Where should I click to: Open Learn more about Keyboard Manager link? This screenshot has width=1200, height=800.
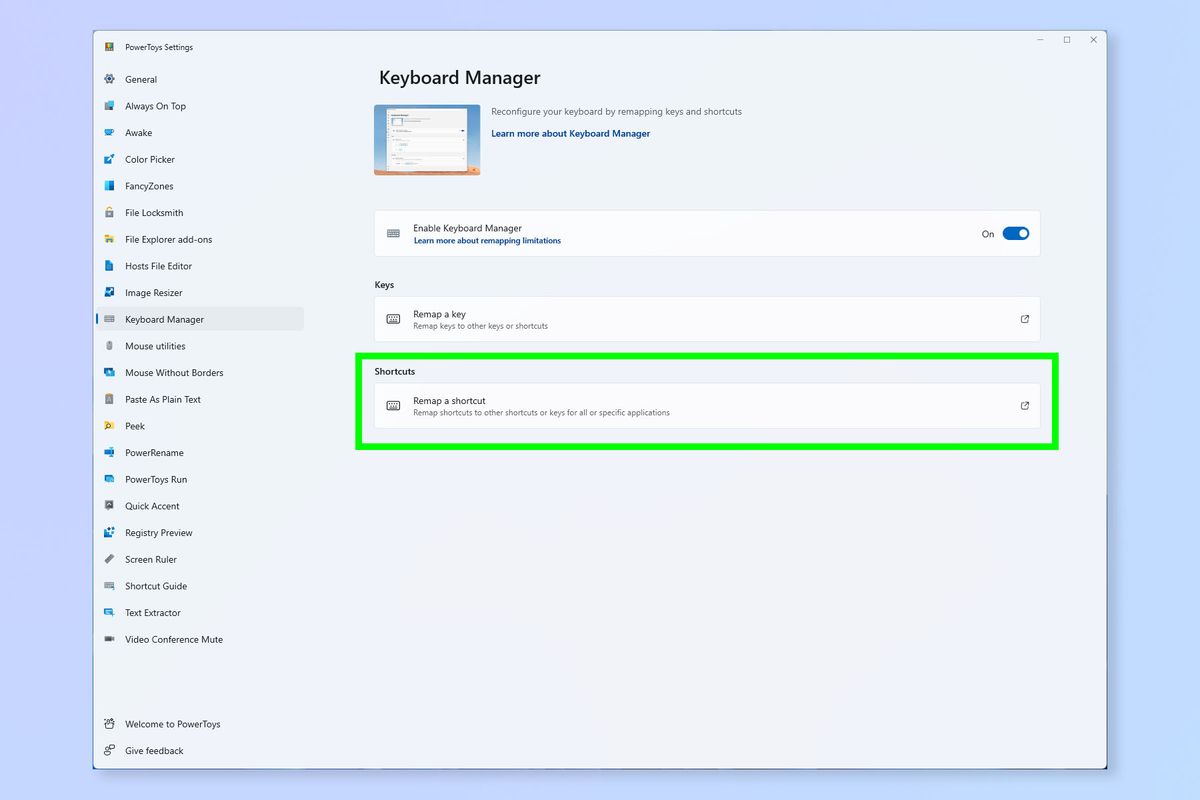click(x=570, y=132)
